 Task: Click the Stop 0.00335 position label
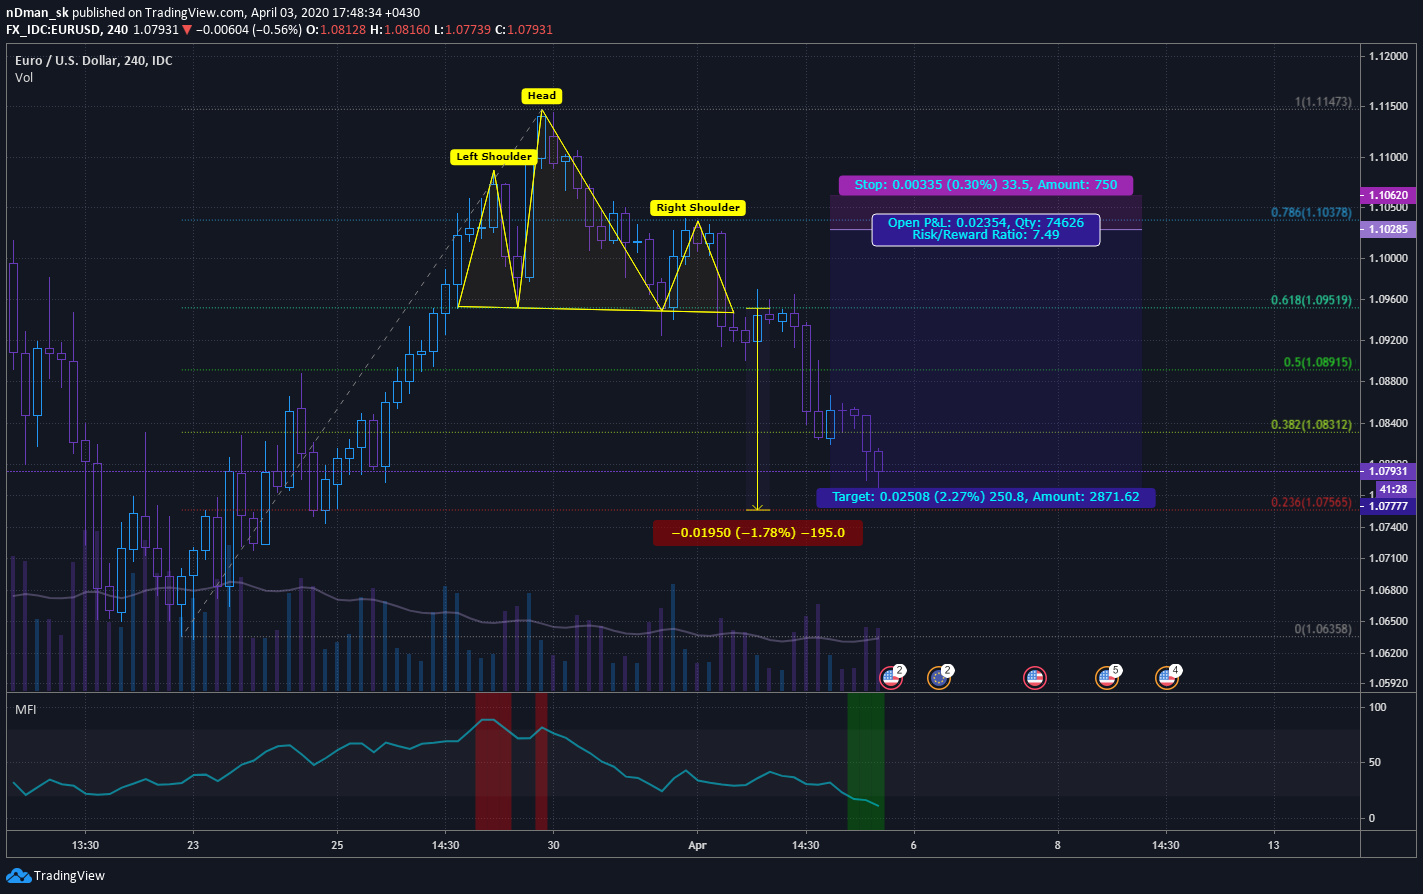985,185
